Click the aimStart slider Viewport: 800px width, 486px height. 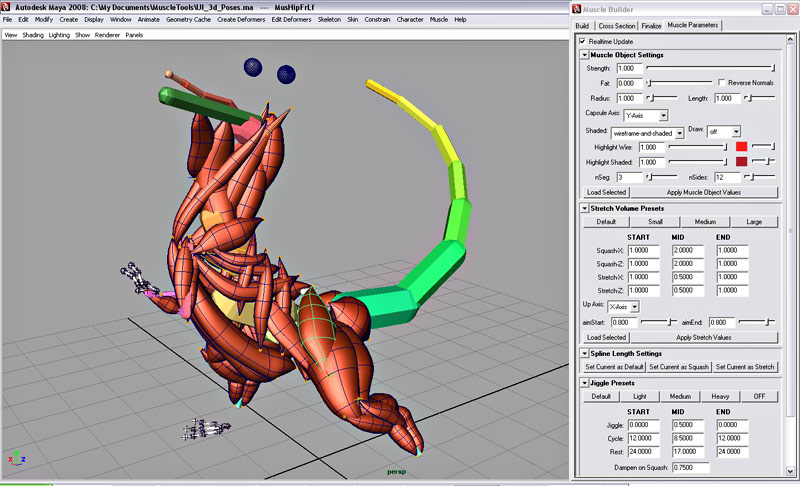click(659, 322)
